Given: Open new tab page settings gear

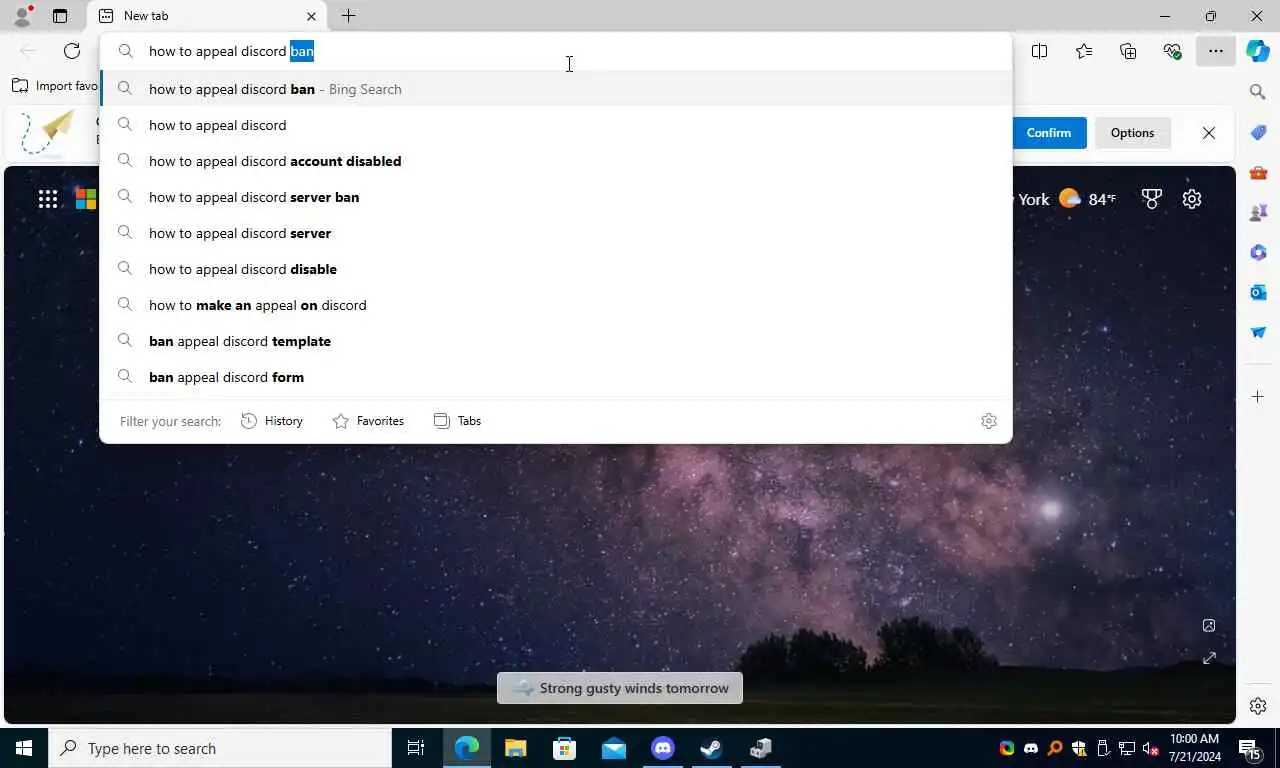Looking at the screenshot, I should pyautogui.click(x=1192, y=199).
